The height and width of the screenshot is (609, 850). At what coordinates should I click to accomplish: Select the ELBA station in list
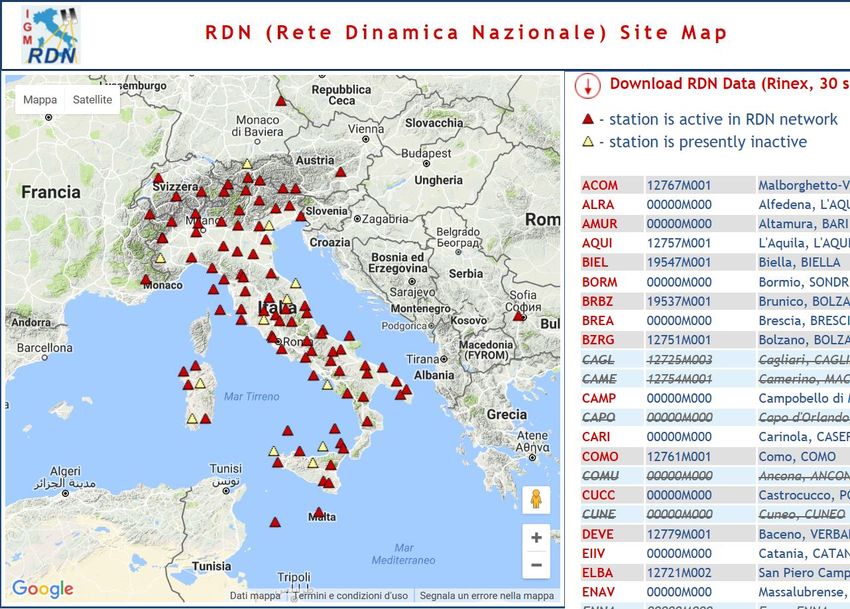tap(598, 573)
